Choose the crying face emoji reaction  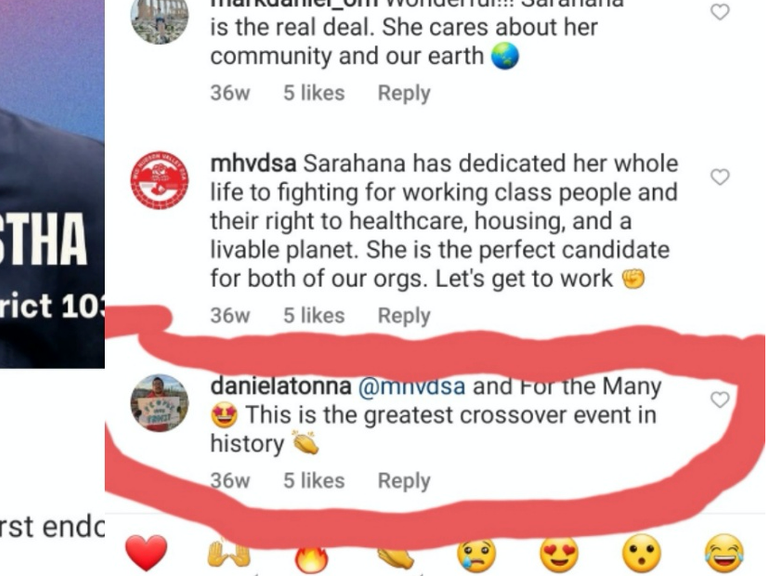click(476, 554)
